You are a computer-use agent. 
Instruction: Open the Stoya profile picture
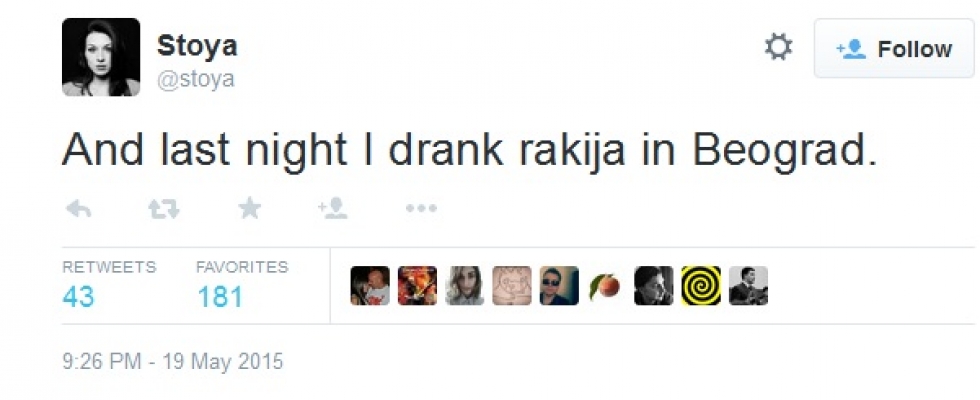(x=101, y=57)
